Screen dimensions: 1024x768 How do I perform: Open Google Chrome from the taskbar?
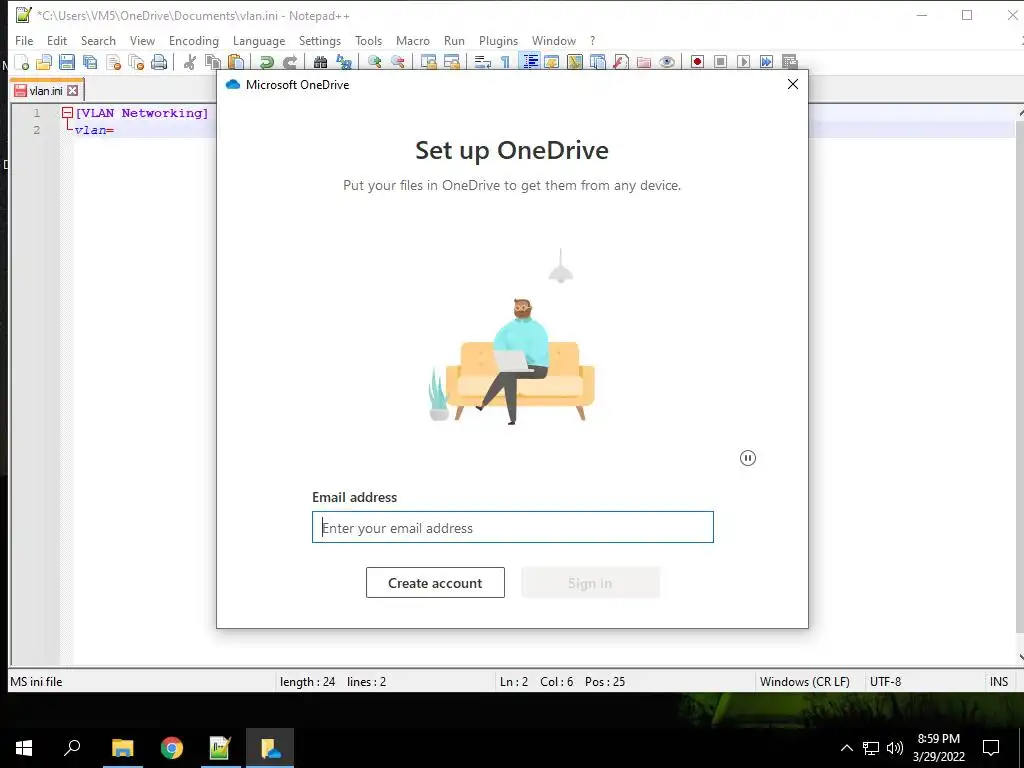[172, 748]
